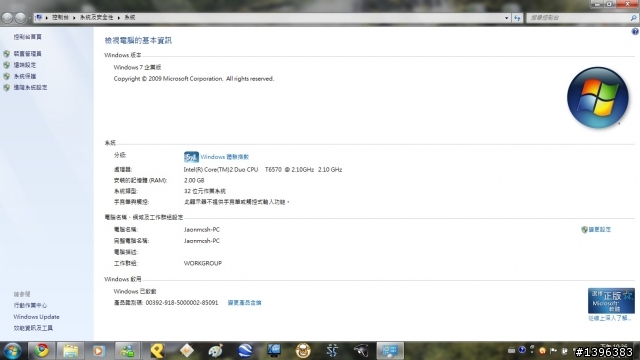Open 裝置管理員 Device Manager link
The width and height of the screenshot is (640, 360).
click(27, 53)
